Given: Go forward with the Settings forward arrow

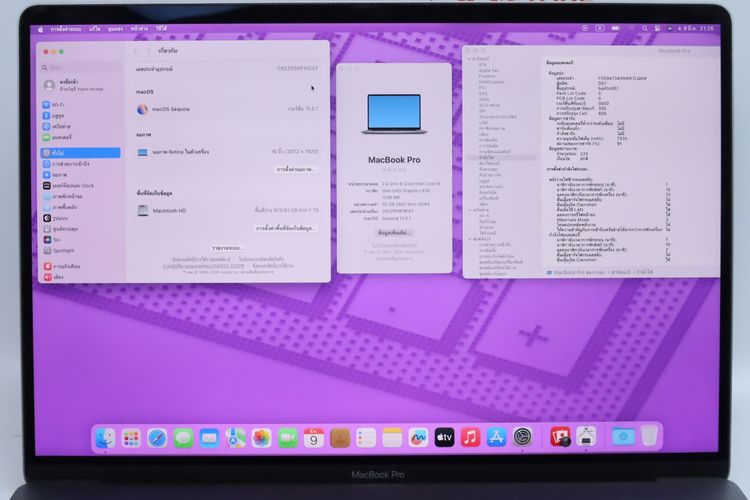Looking at the screenshot, I should coord(149,51).
